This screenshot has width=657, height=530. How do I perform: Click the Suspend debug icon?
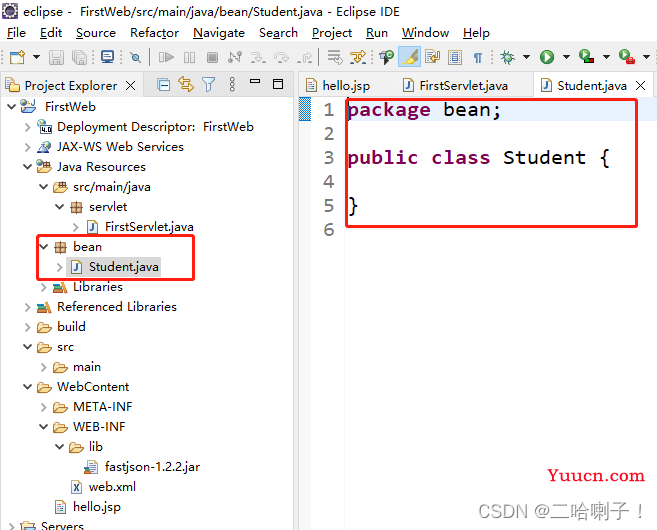click(189, 57)
